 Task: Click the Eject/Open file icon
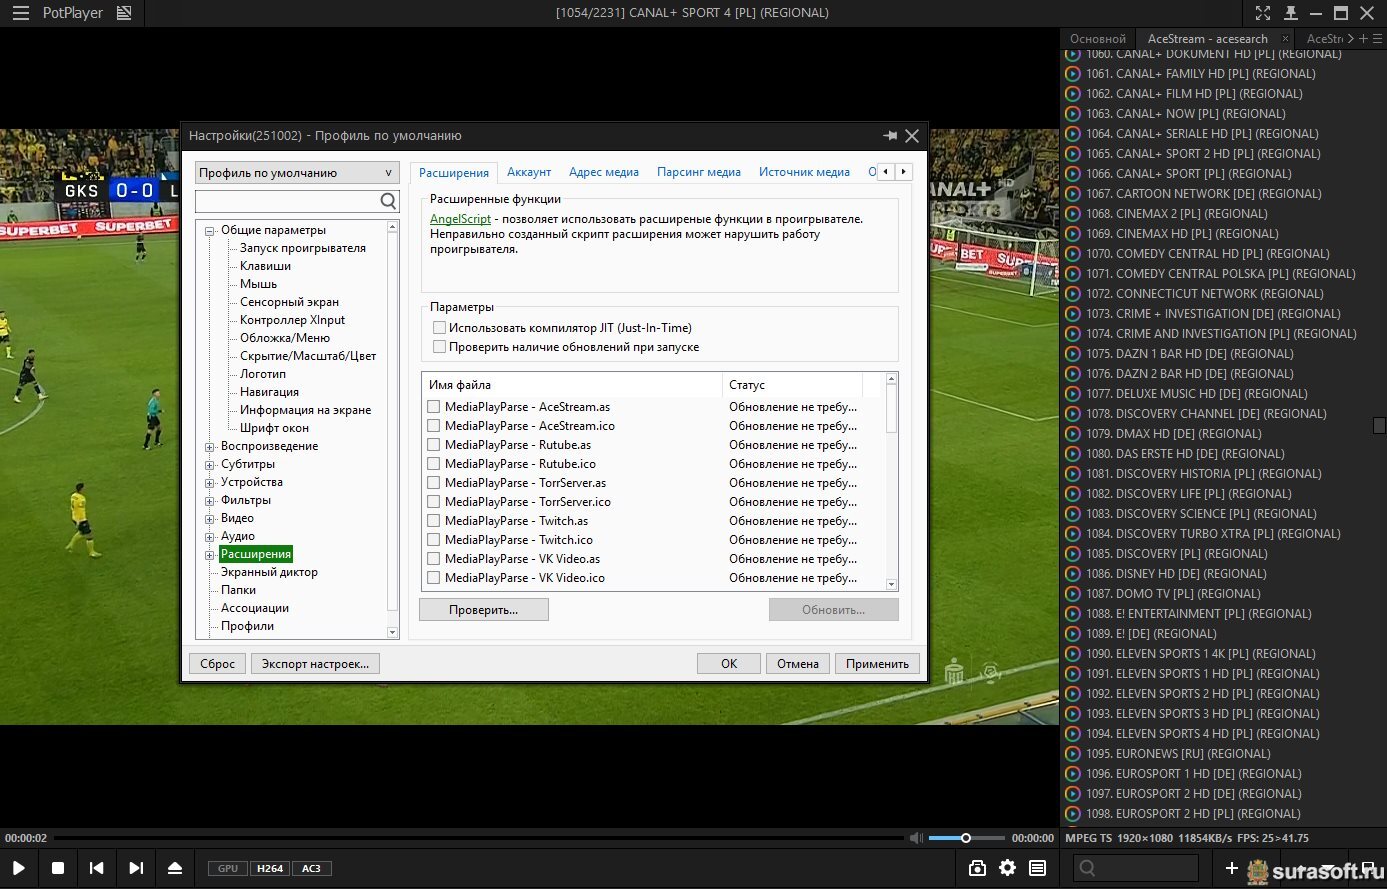(175, 868)
